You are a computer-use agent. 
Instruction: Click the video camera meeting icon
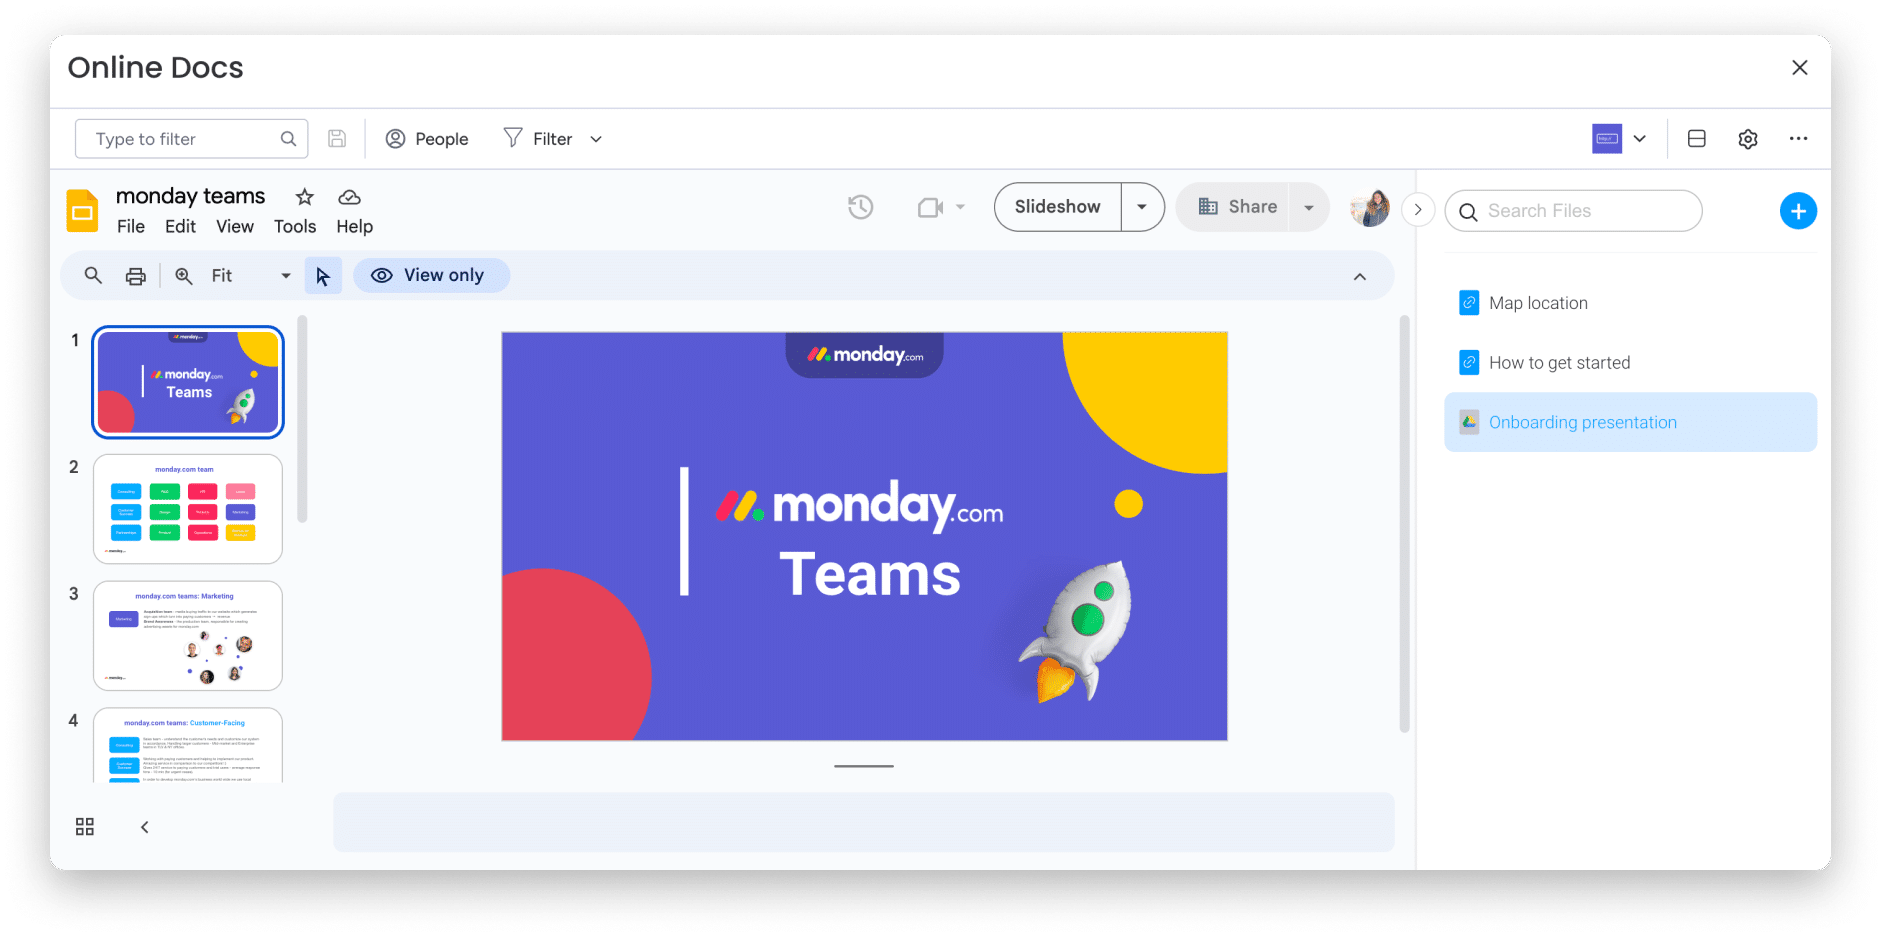coord(931,207)
